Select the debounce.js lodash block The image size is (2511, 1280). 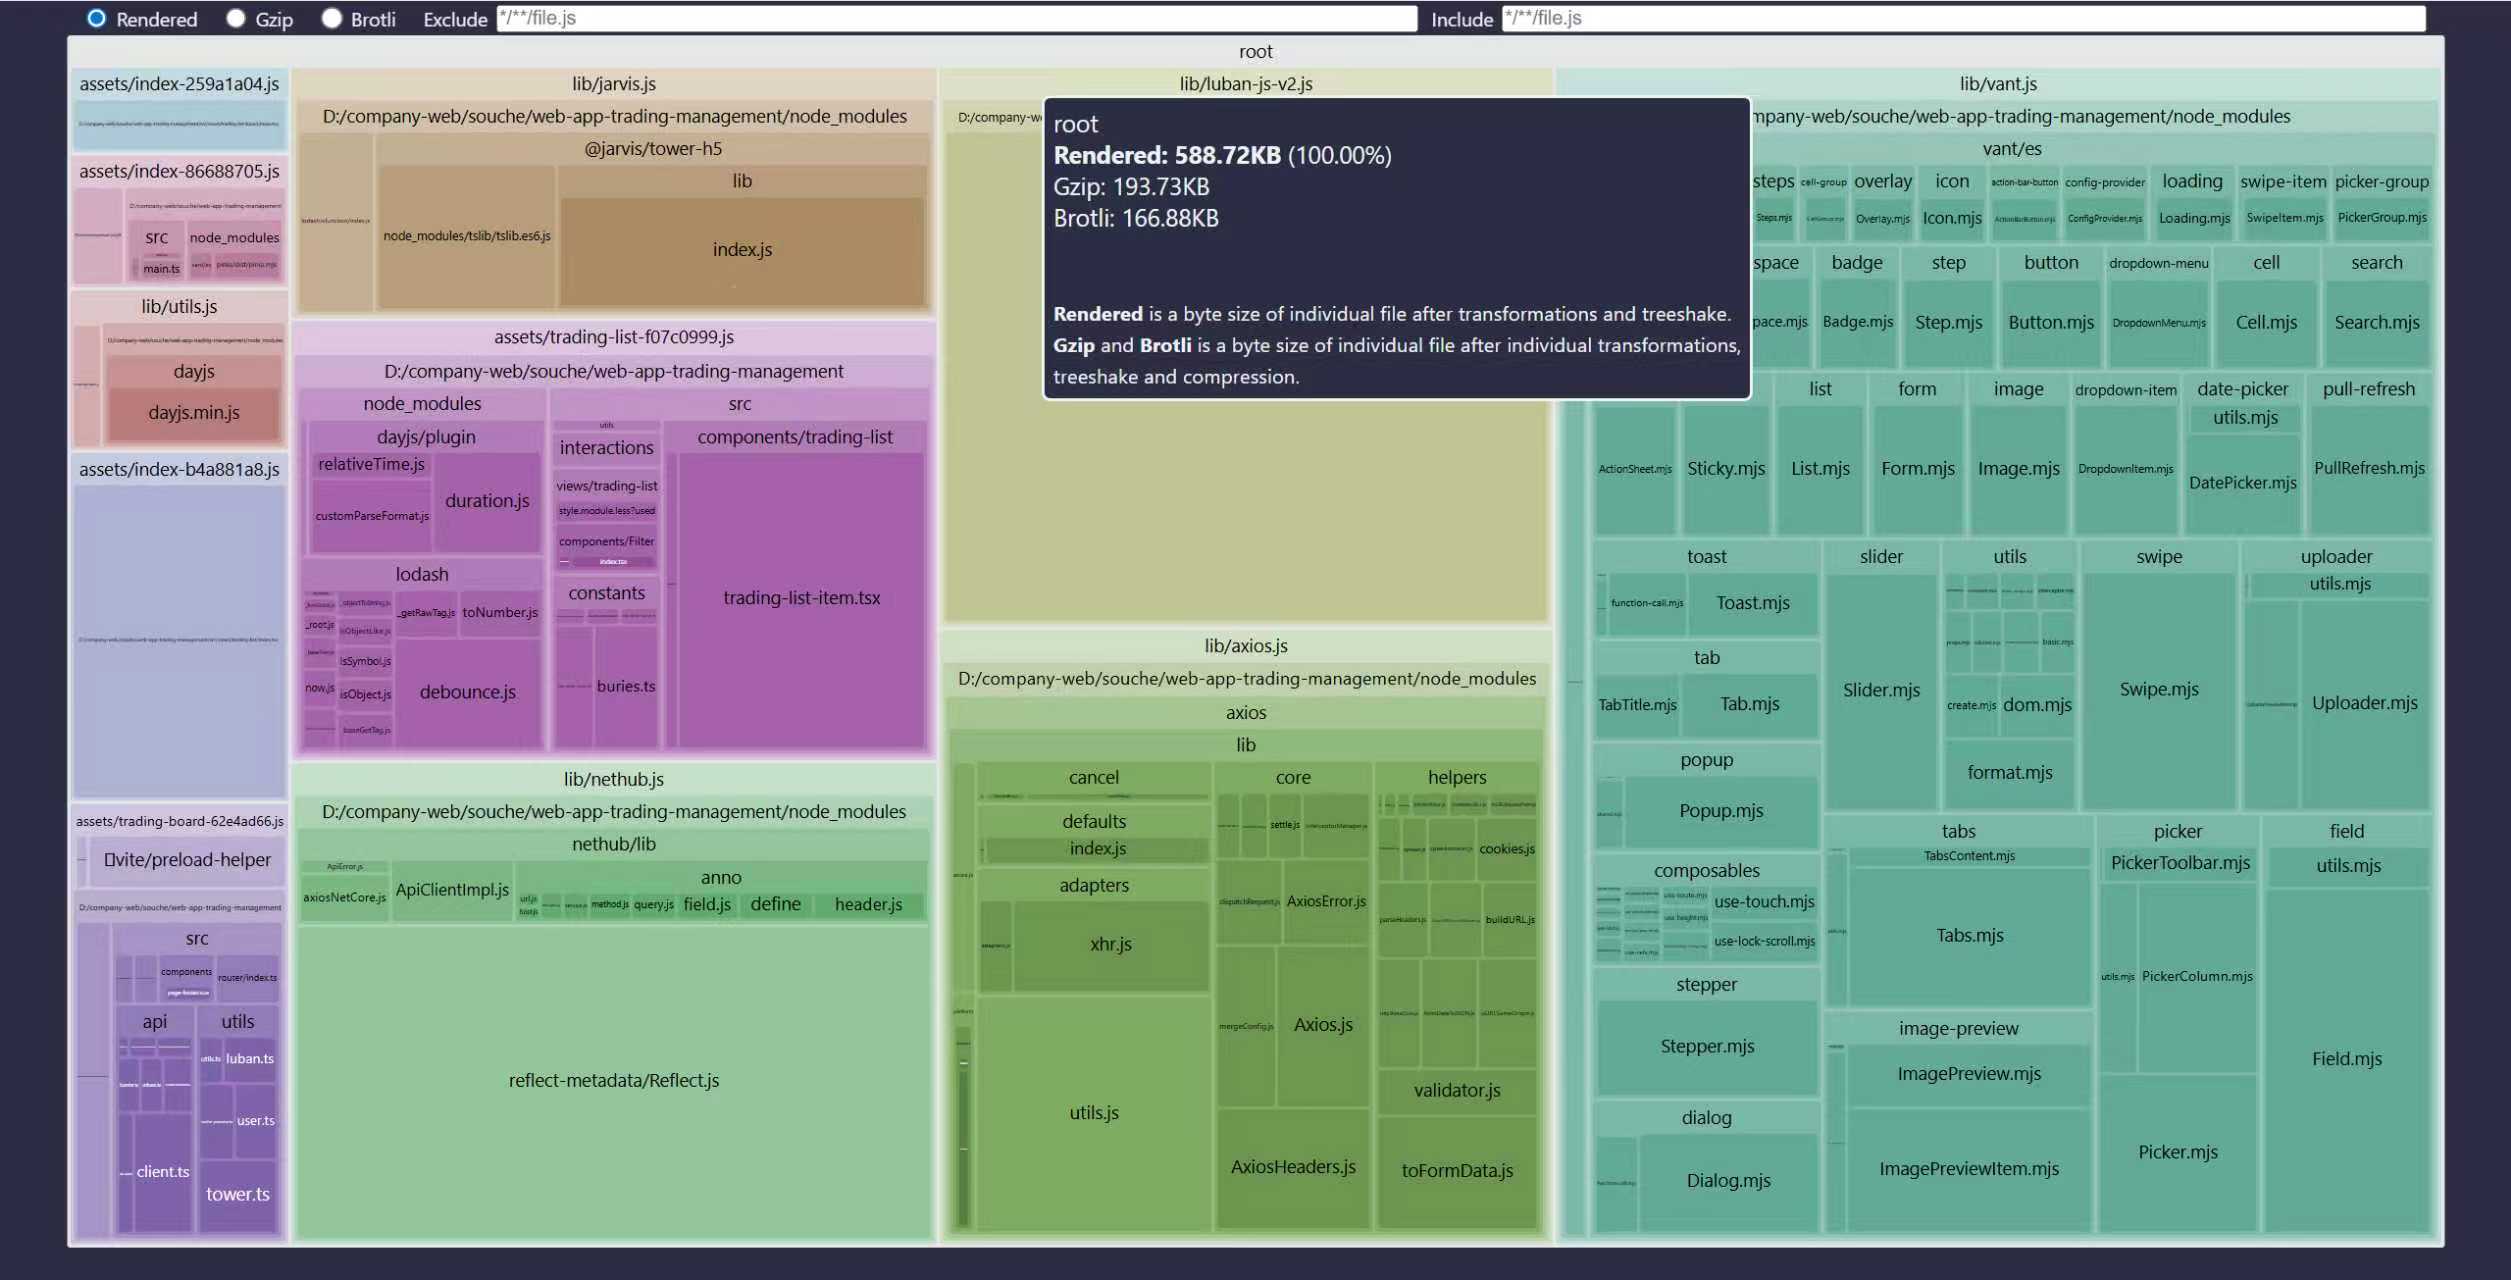[467, 692]
